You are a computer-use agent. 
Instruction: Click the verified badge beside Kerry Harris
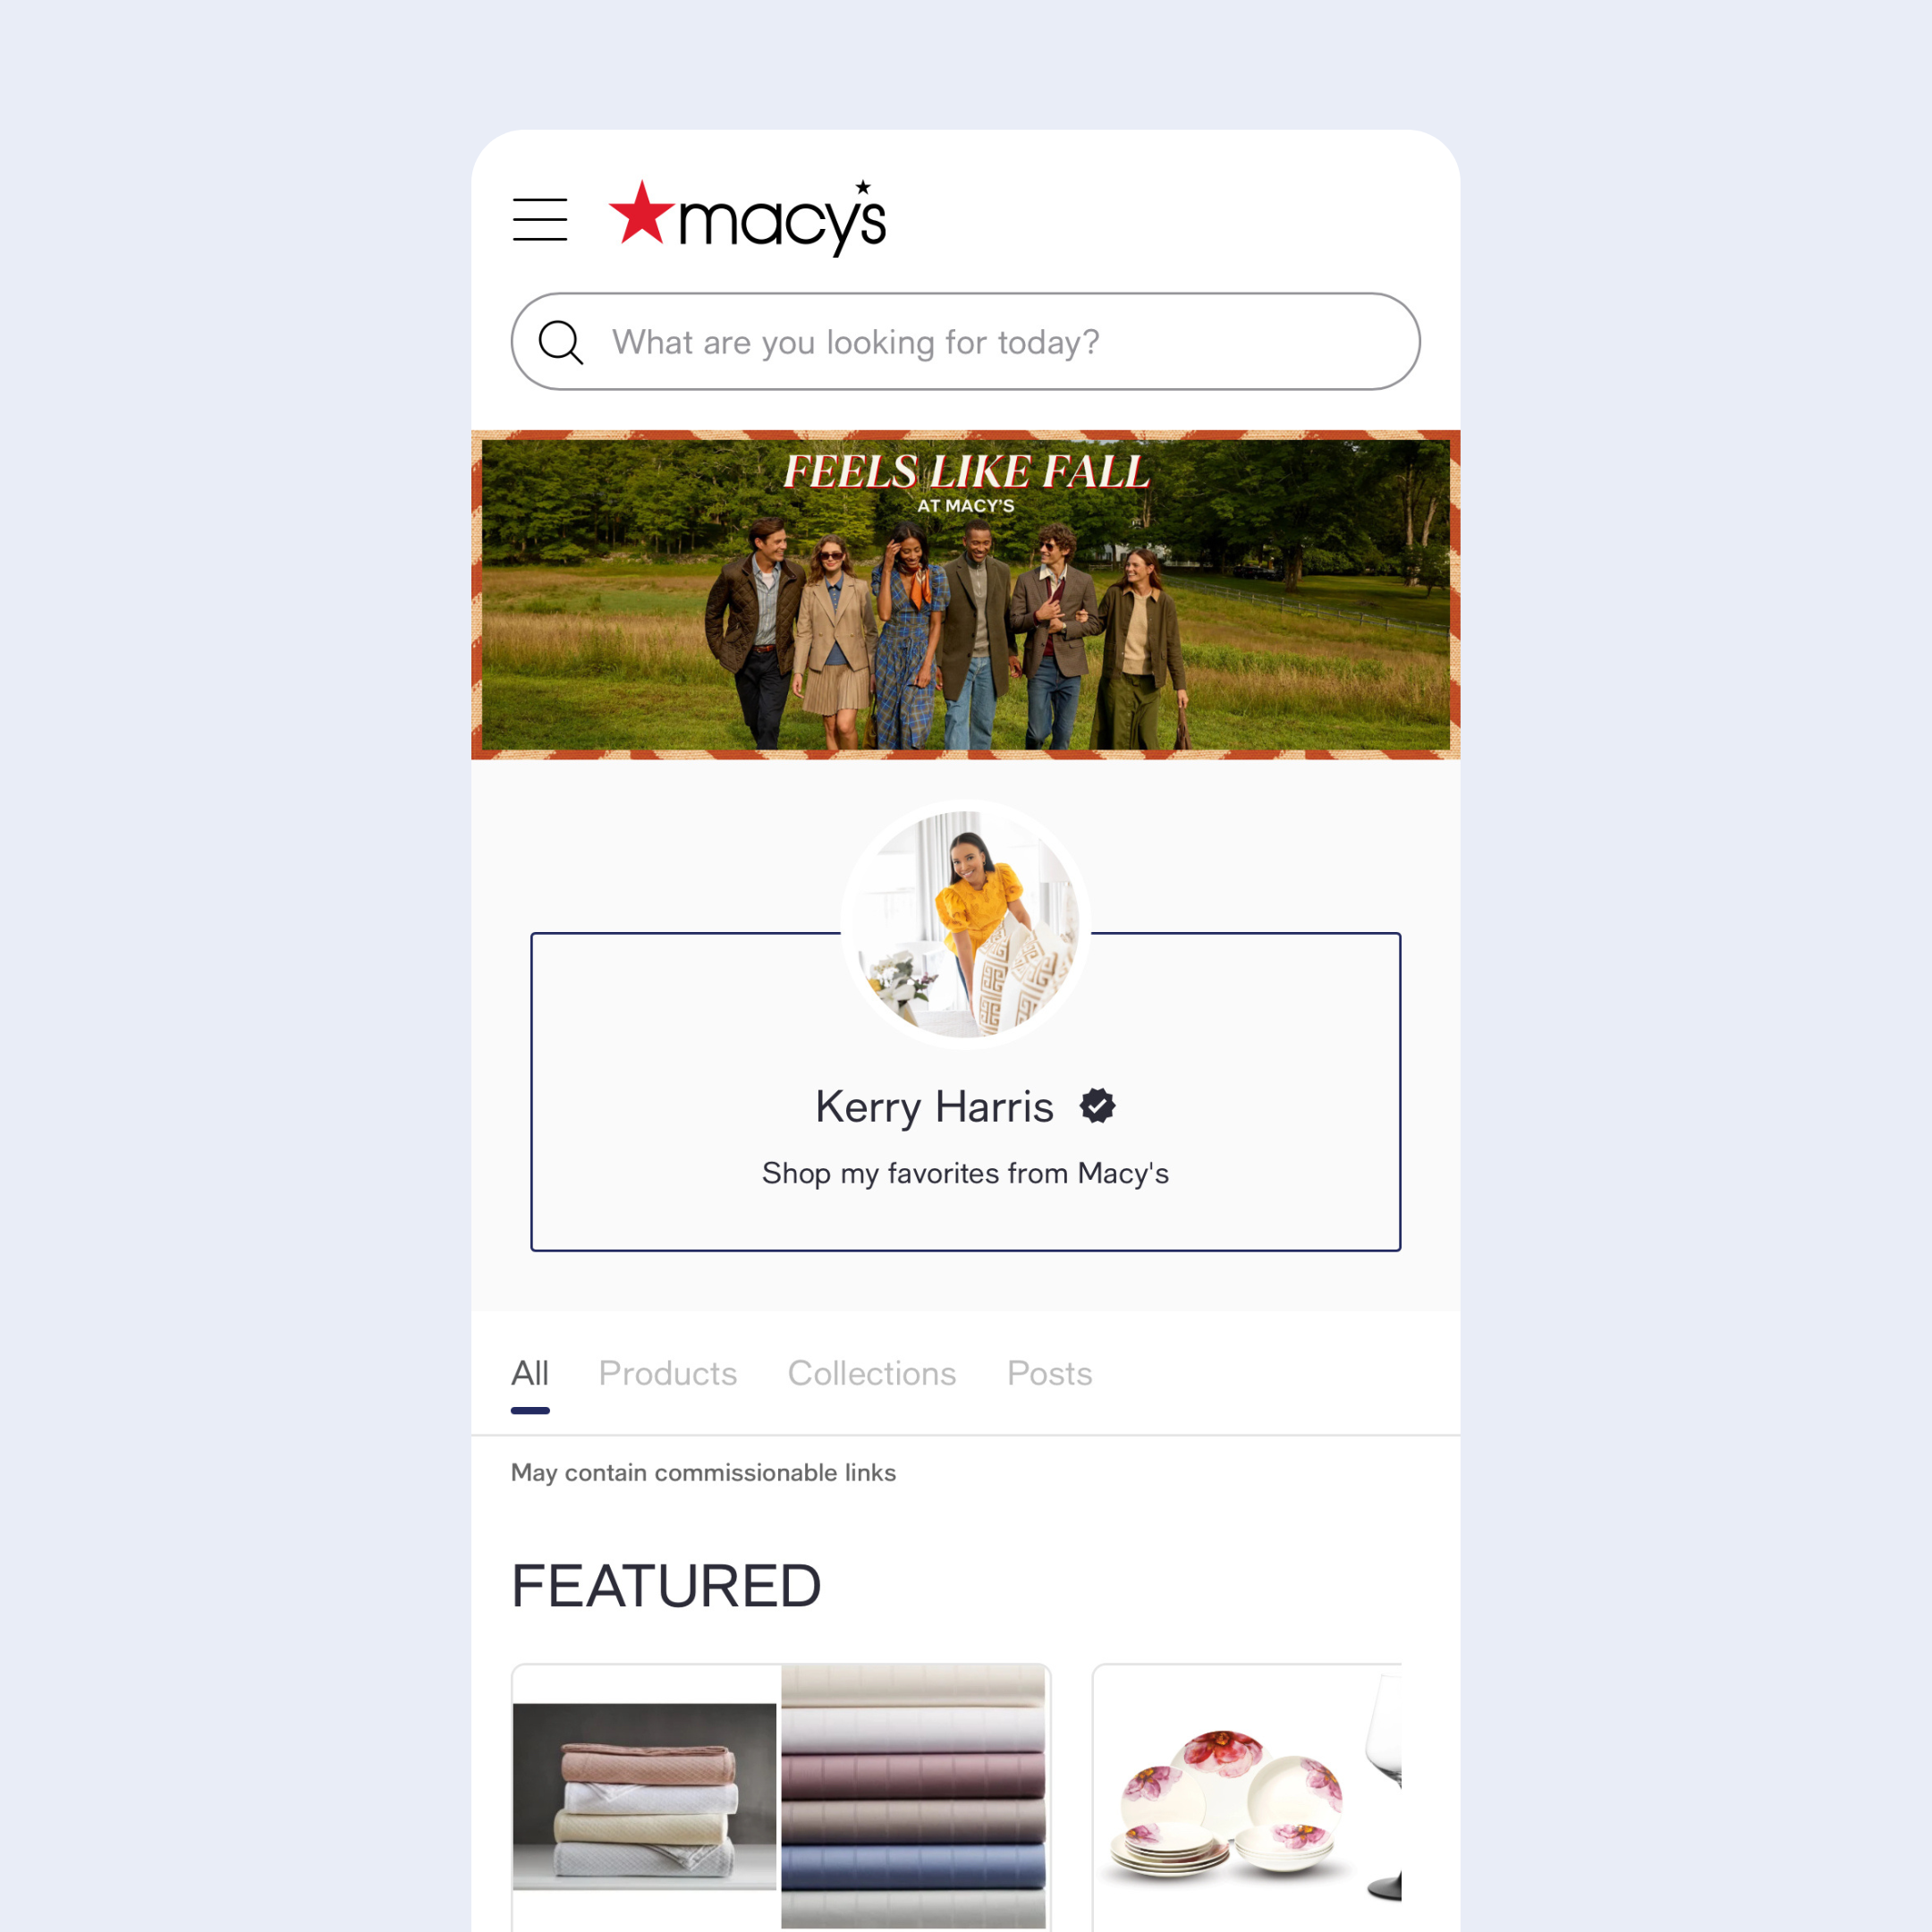(x=1097, y=1106)
